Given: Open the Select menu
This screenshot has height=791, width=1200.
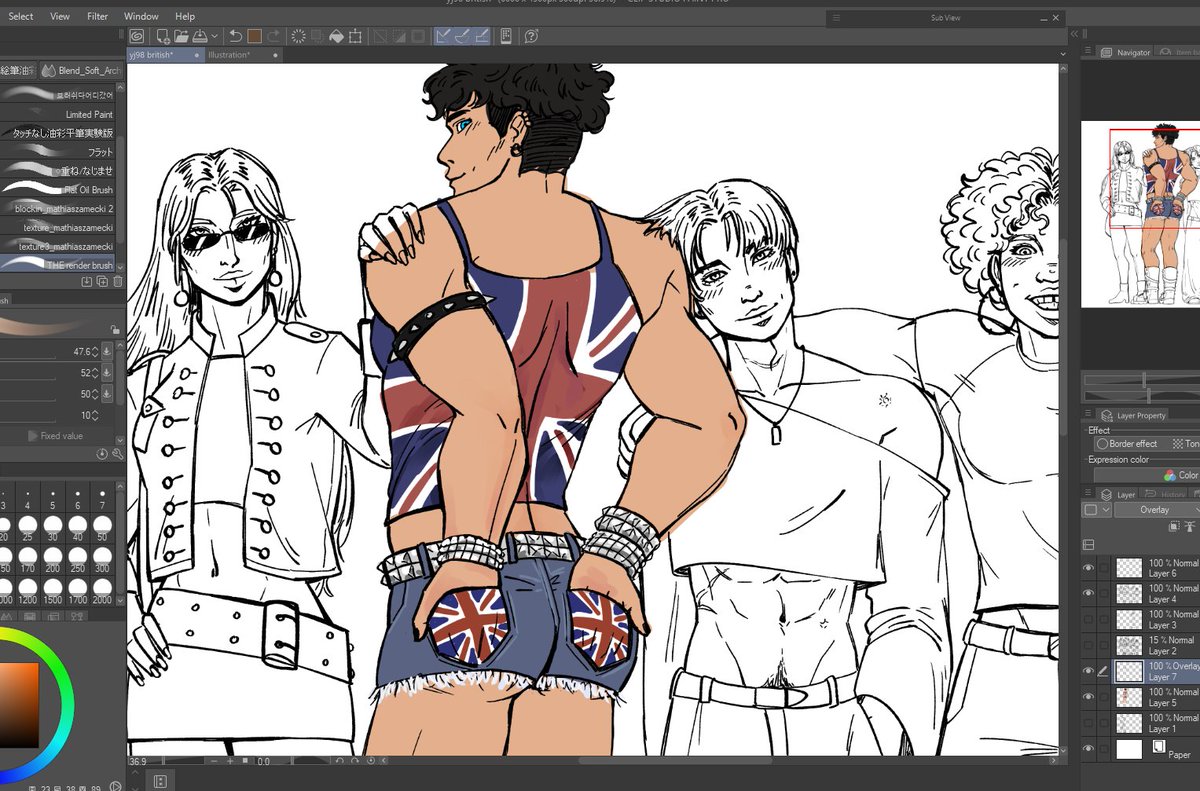Looking at the screenshot, I should pyautogui.click(x=20, y=16).
